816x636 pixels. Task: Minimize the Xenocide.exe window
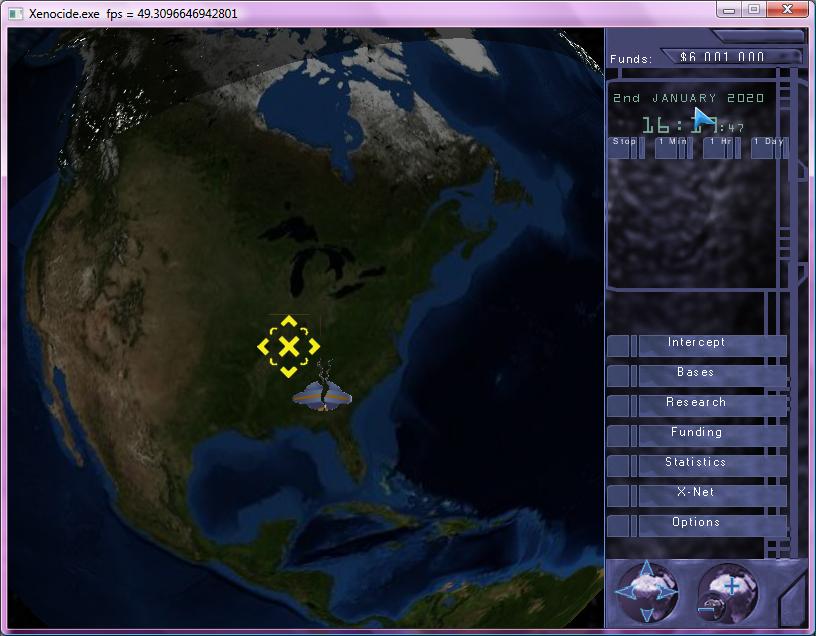click(x=730, y=10)
